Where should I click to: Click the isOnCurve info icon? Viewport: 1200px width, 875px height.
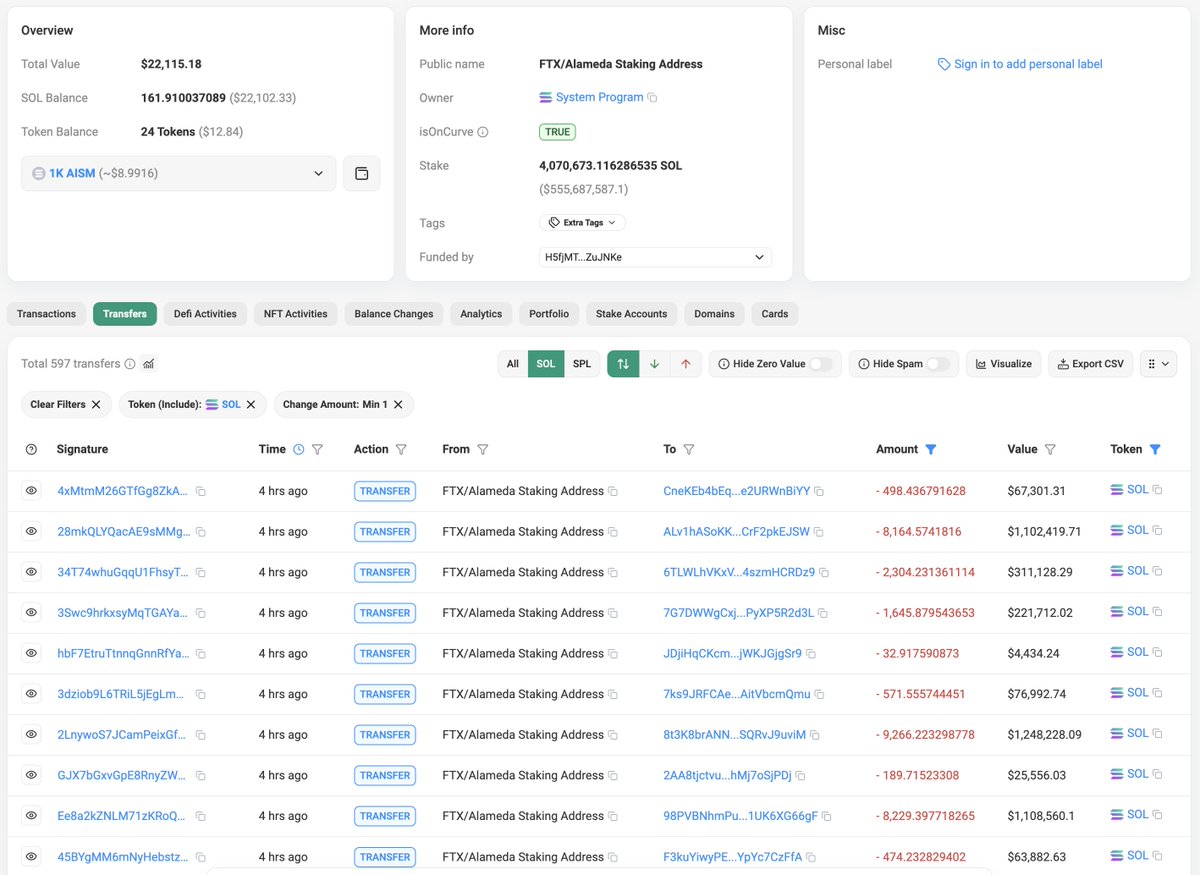pos(483,132)
